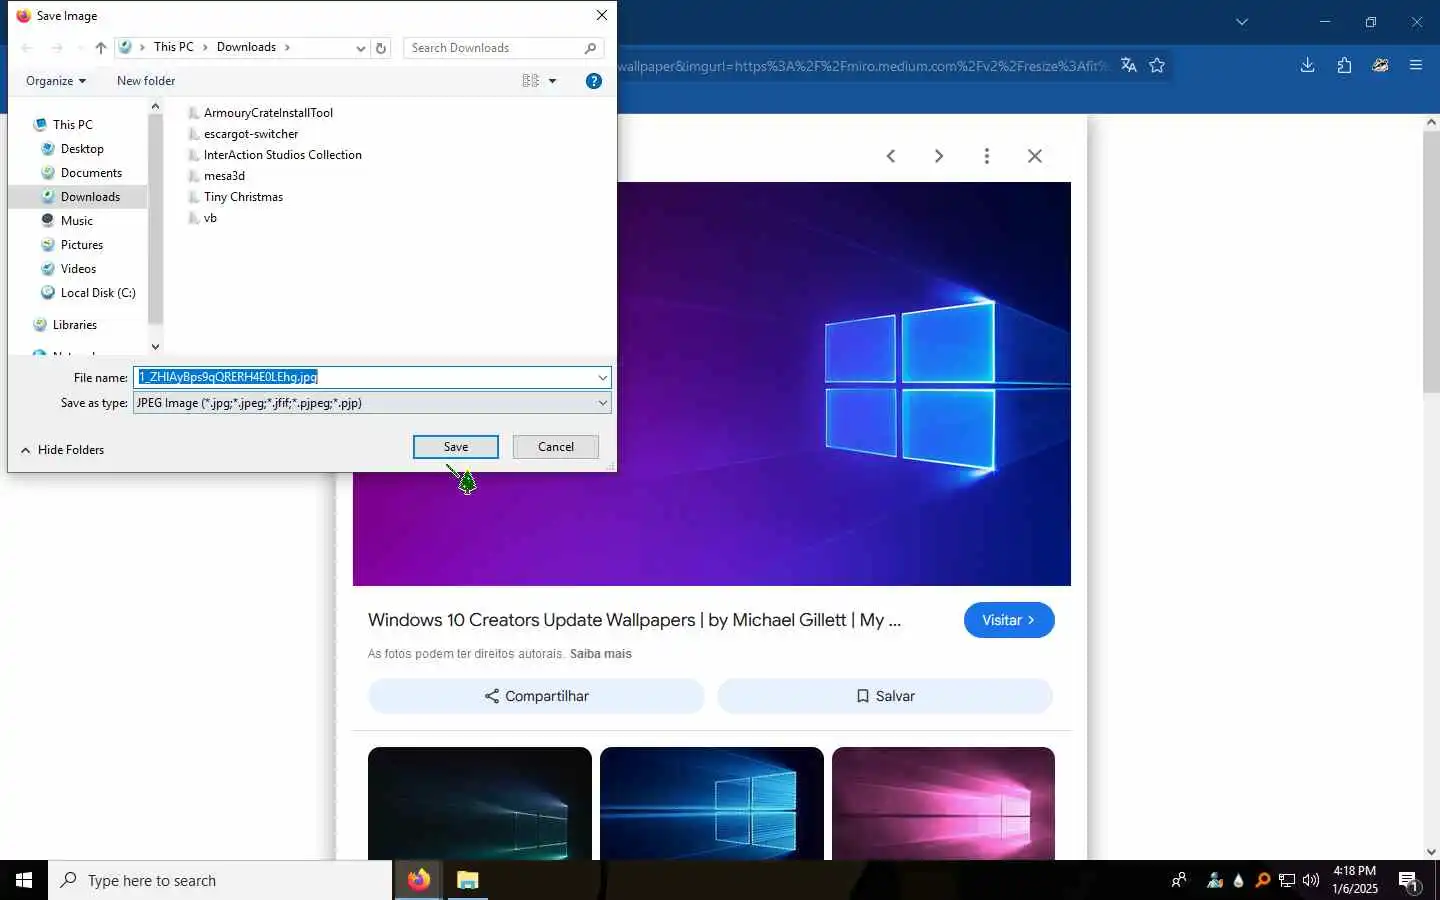Click the change view icon in dialog toolbar
1440x900 pixels.
pyautogui.click(x=531, y=81)
